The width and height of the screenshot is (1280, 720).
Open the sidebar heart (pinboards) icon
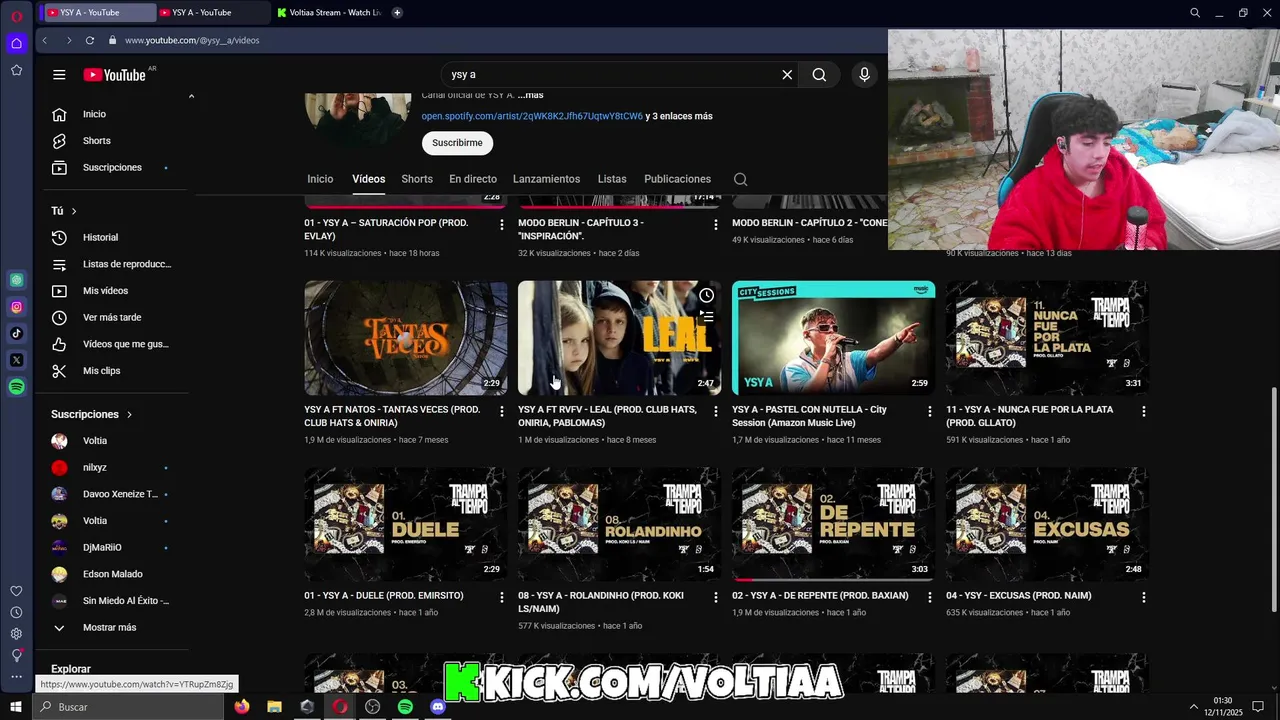pyautogui.click(x=16, y=591)
